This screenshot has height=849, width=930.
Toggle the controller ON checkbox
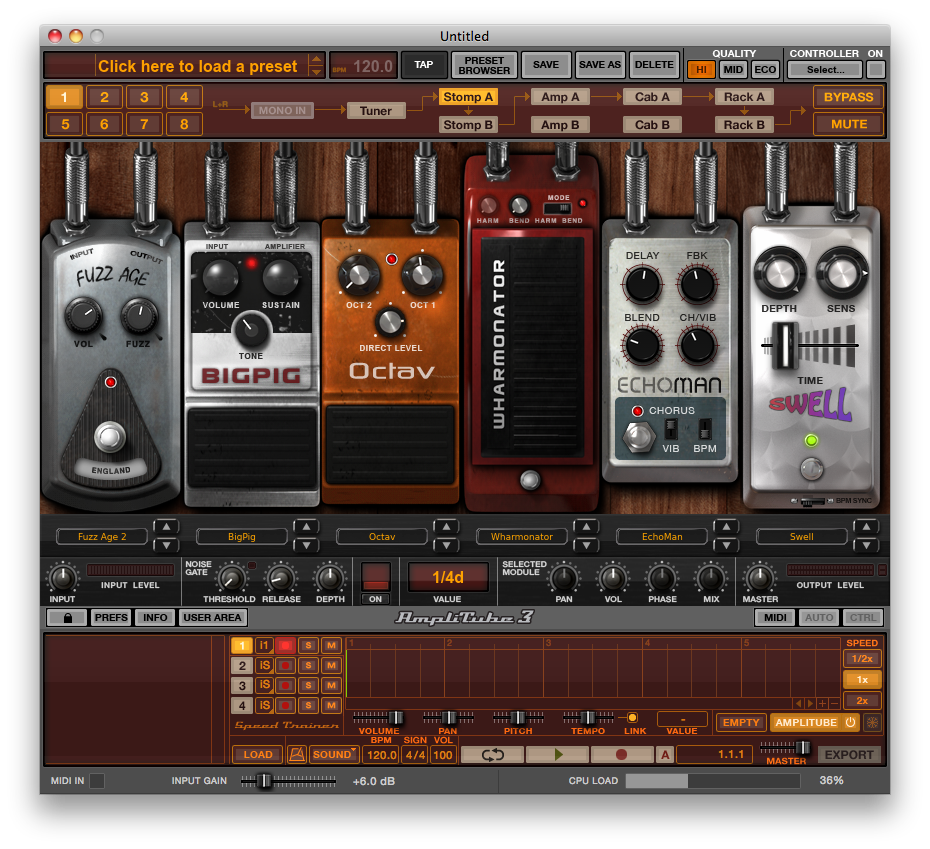click(875, 69)
